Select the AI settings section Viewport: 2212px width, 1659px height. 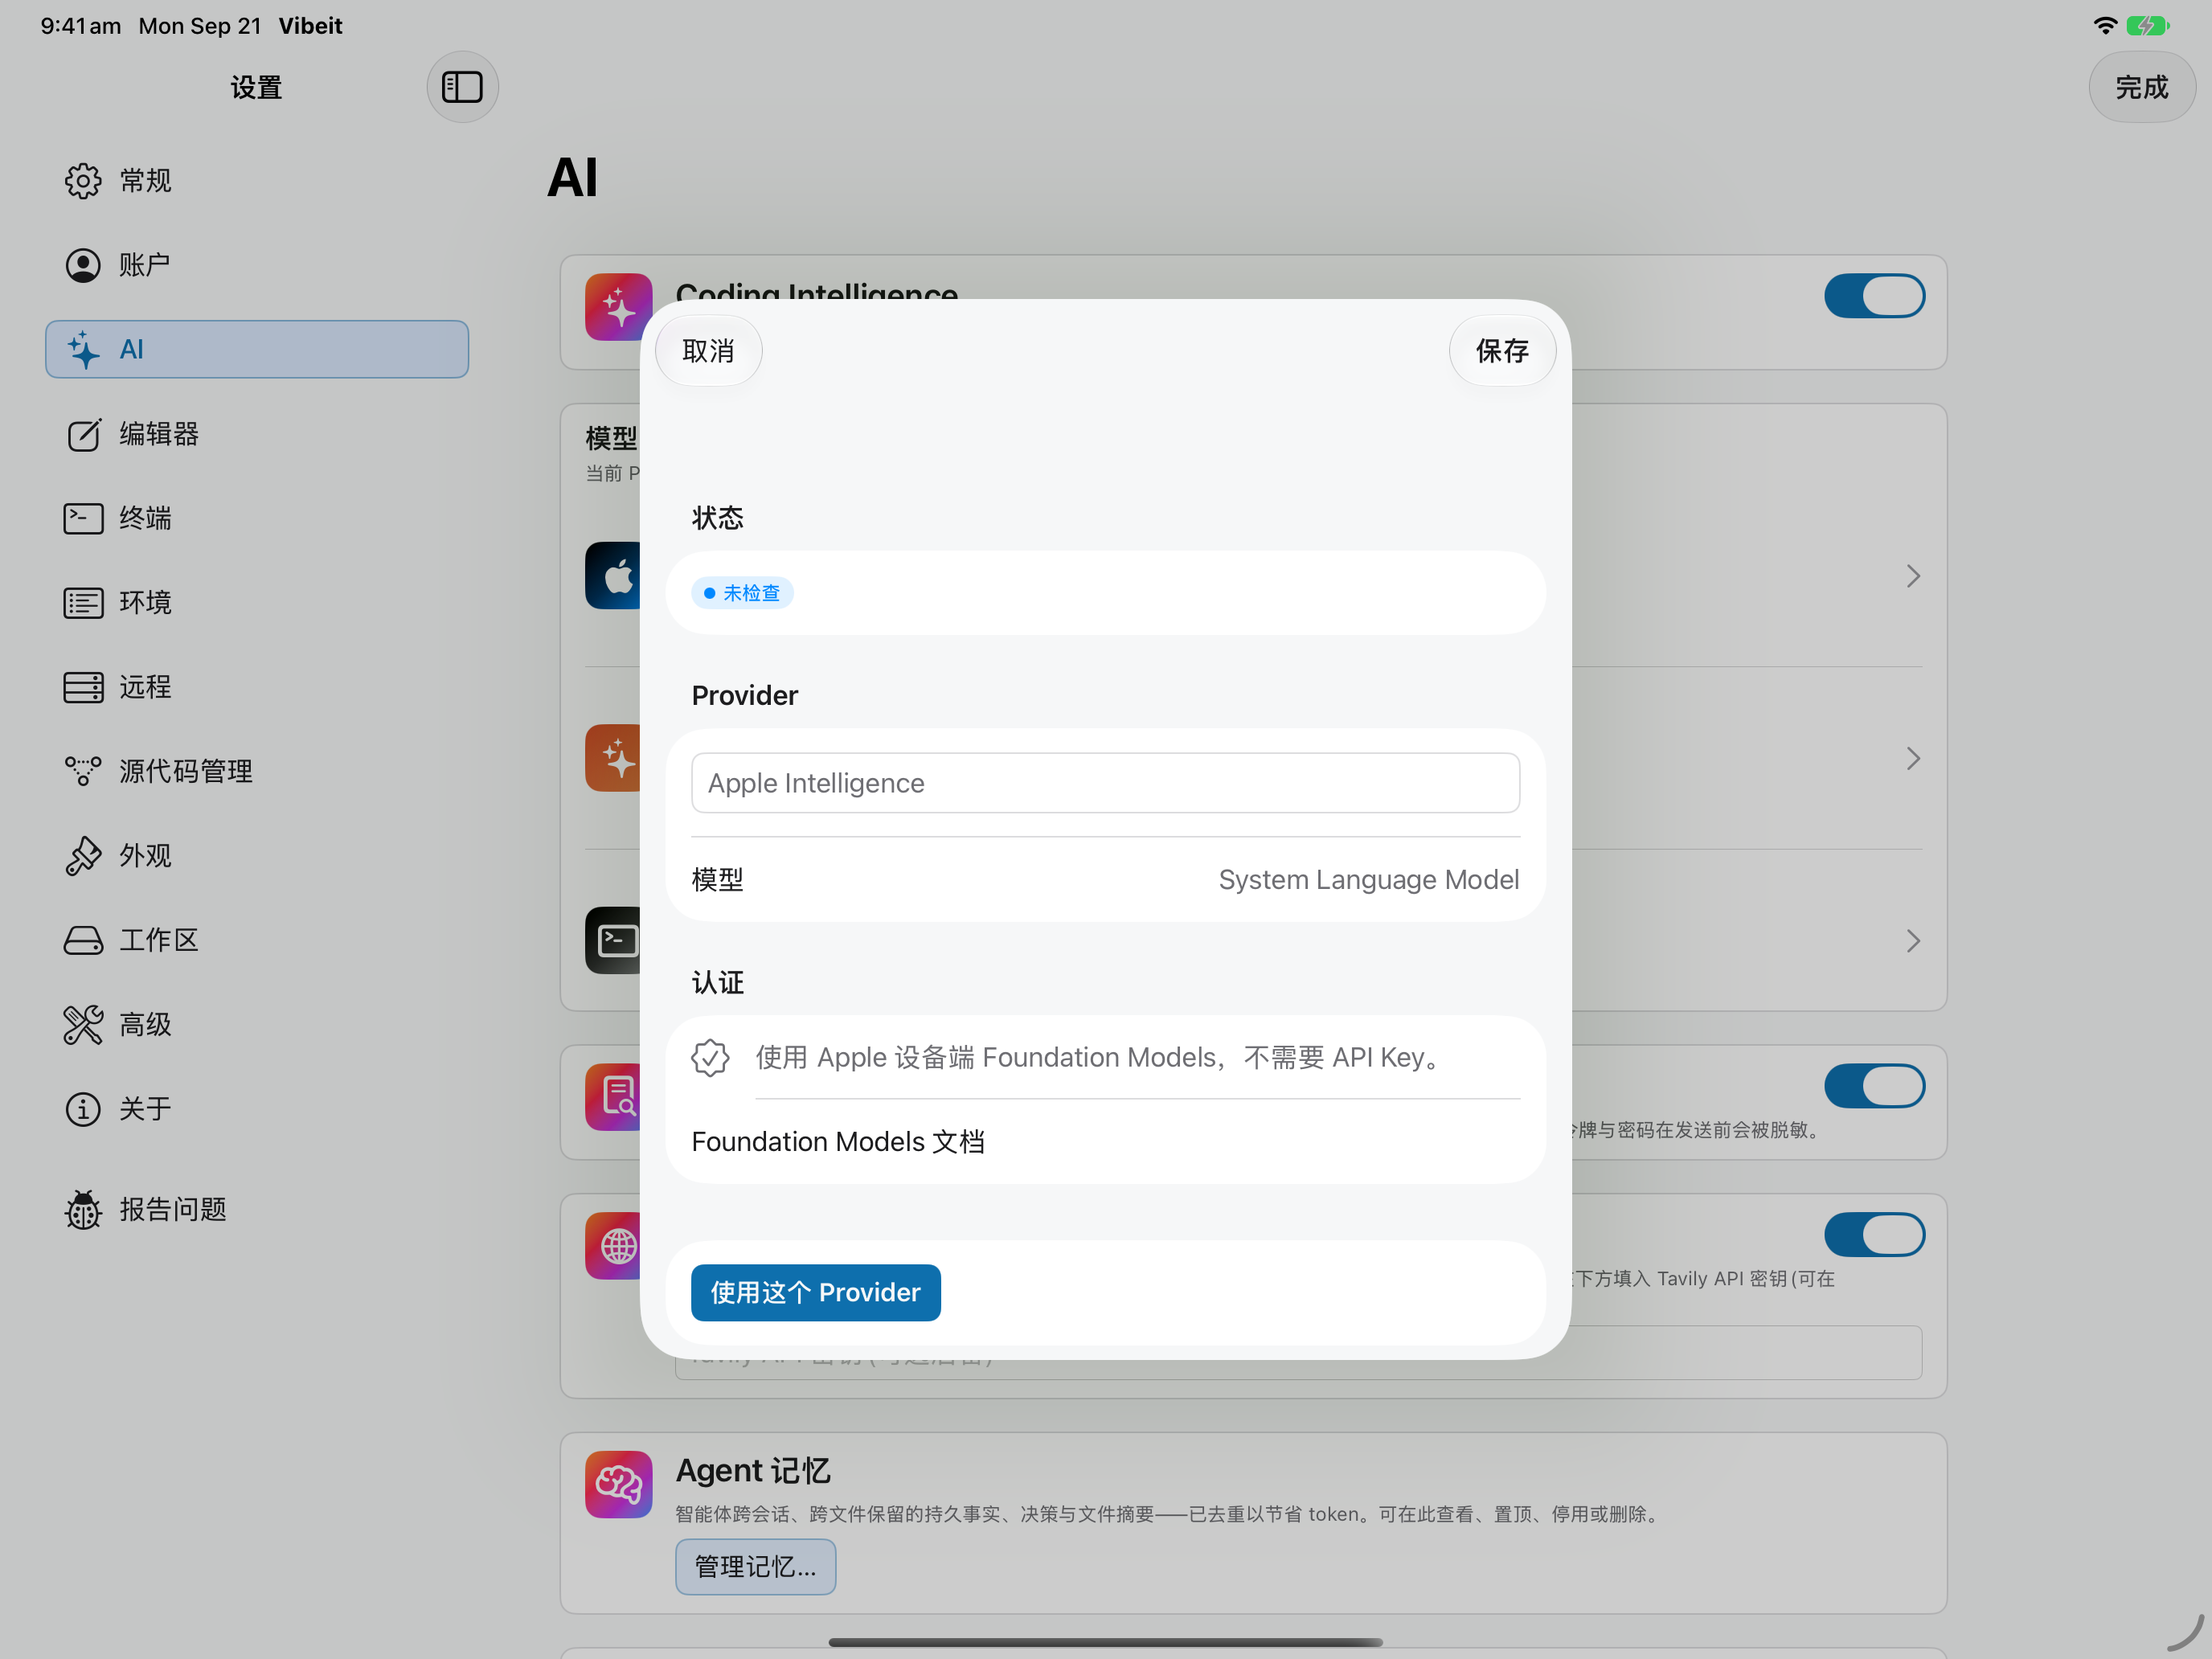tap(257, 349)
